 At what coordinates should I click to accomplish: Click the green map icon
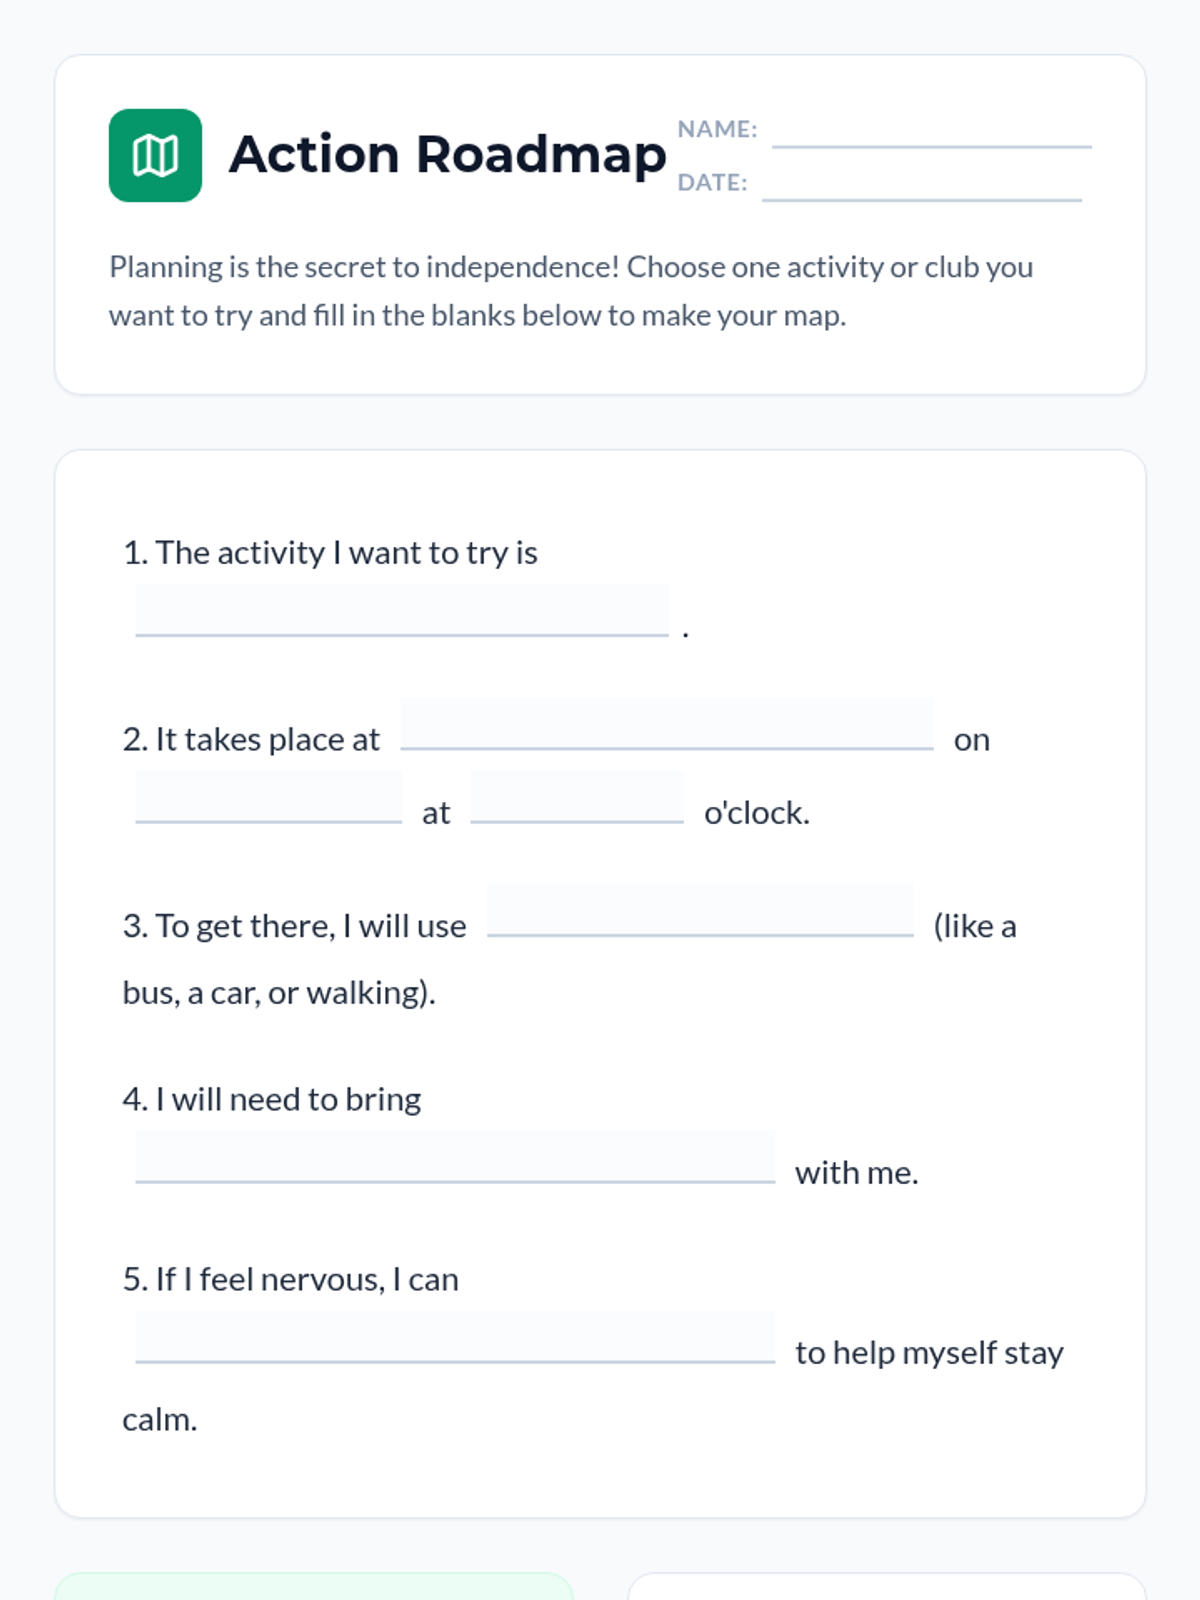(x=155, y=155)
